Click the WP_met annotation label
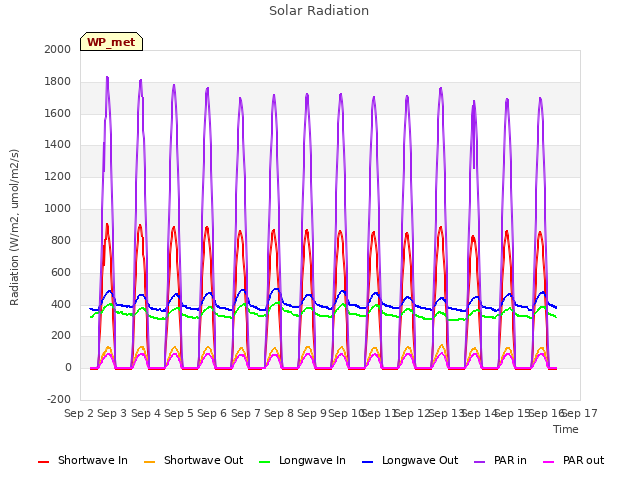The image size is (640, 480). pos(111,42)
